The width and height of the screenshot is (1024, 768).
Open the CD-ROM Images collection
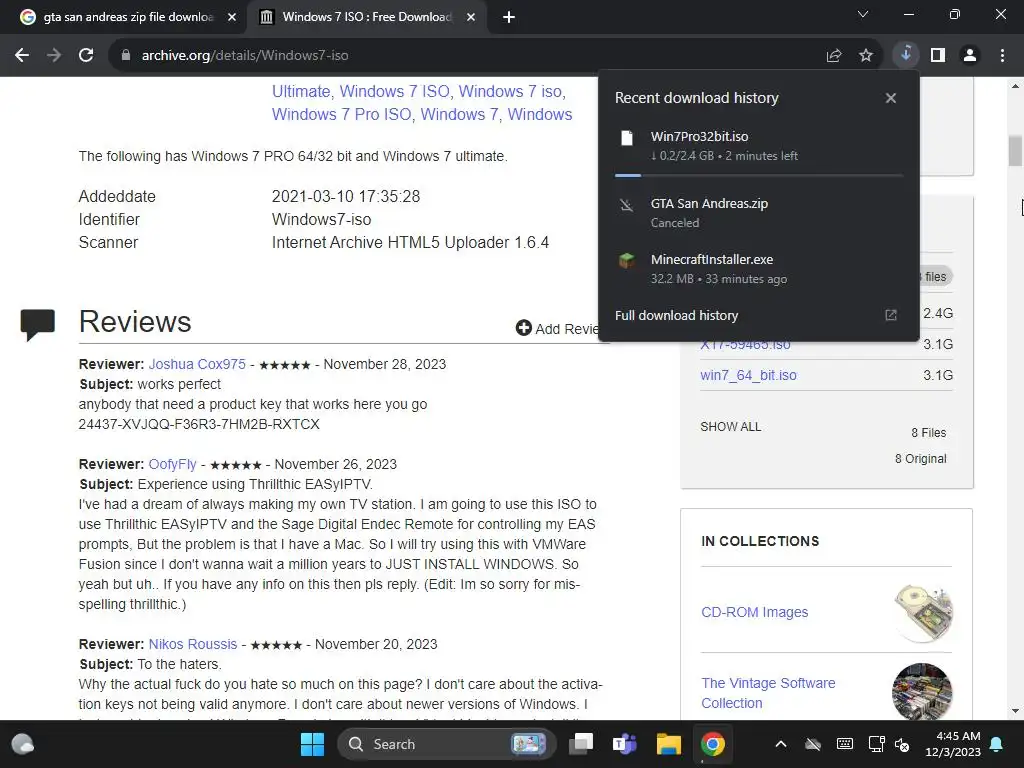(754, 612)
